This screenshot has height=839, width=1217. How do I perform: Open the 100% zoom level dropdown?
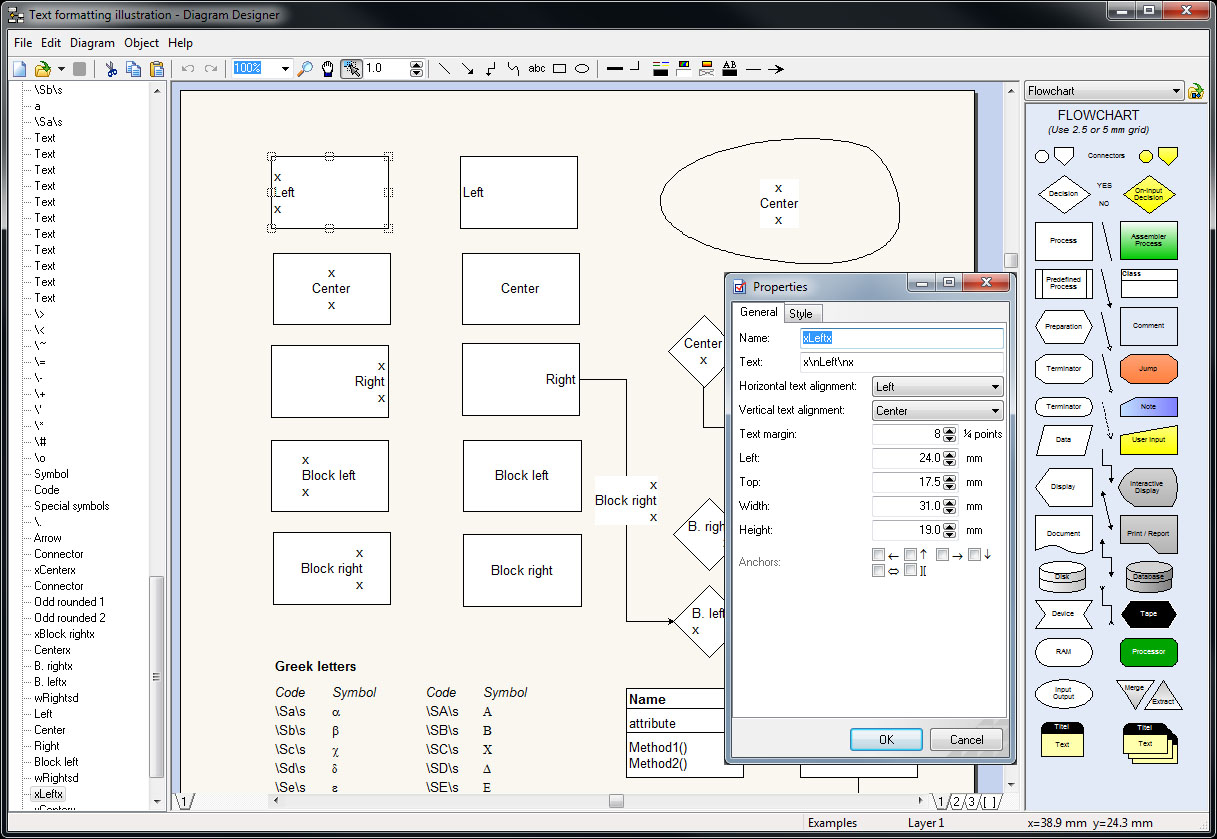click(x=285, y=69)
